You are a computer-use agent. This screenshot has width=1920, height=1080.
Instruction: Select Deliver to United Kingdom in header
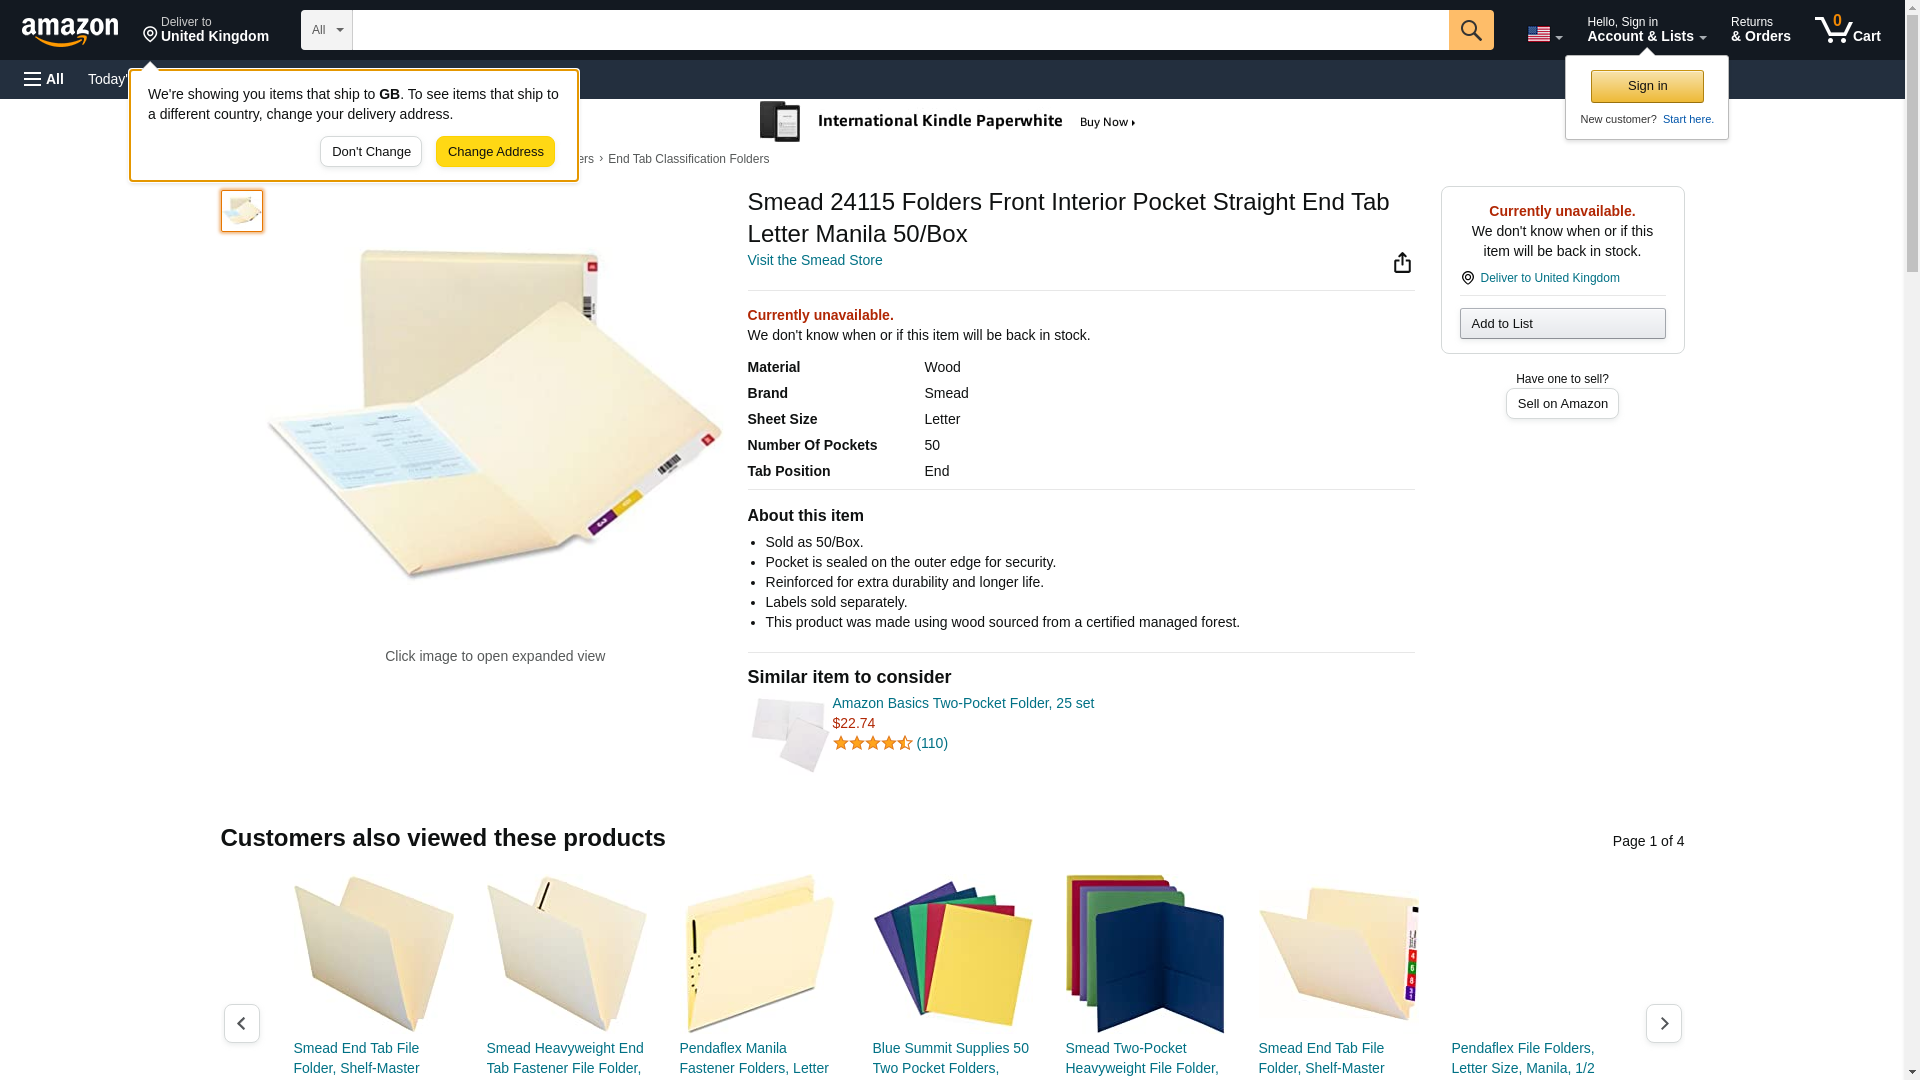pos(206,29)
